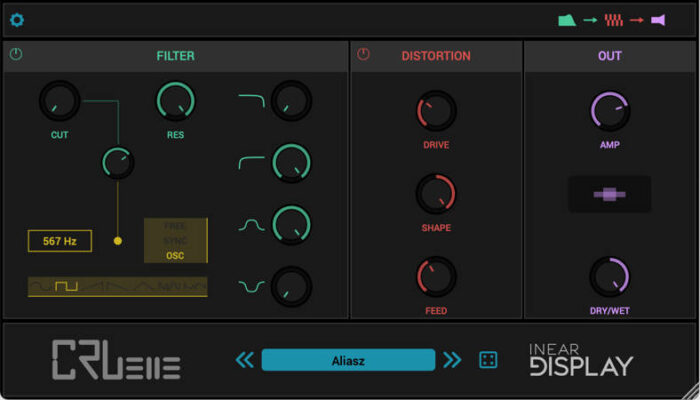Click the band-pass filter curve icon

251,225
